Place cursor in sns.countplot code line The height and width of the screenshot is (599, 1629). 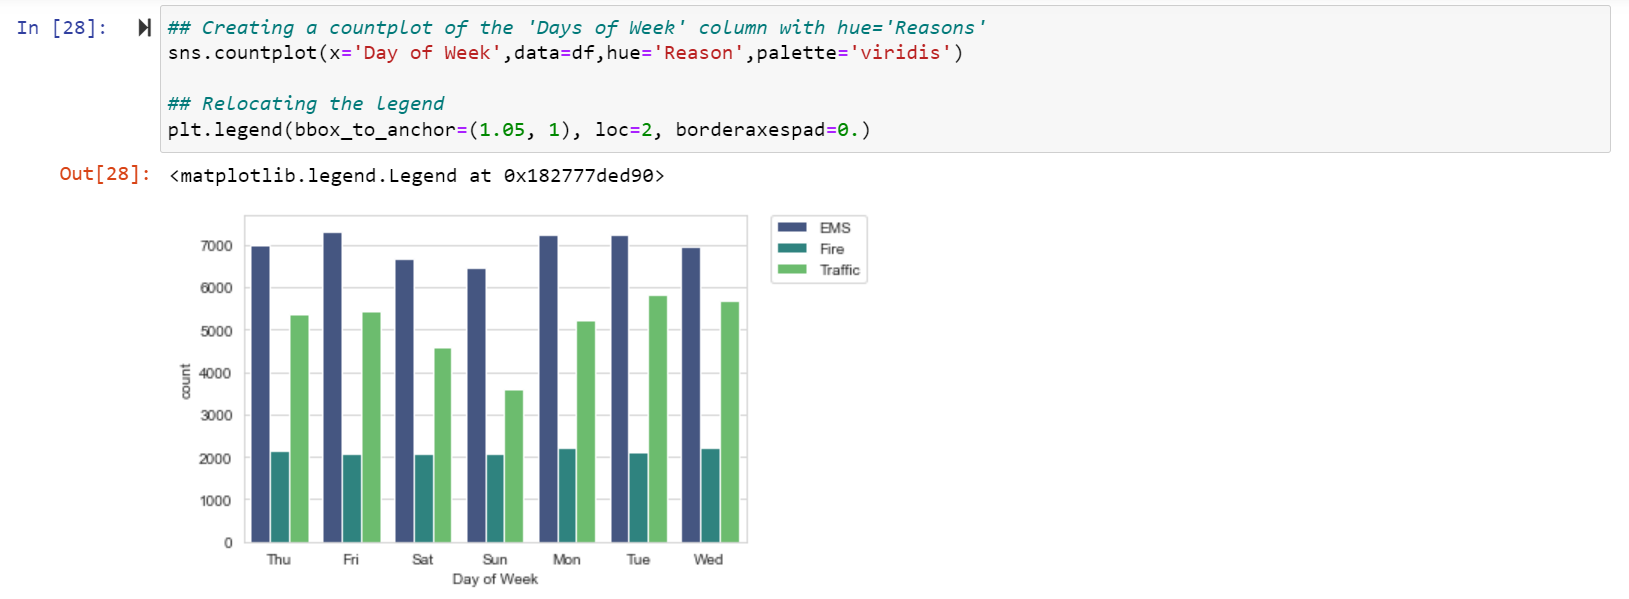pos(566,53)
